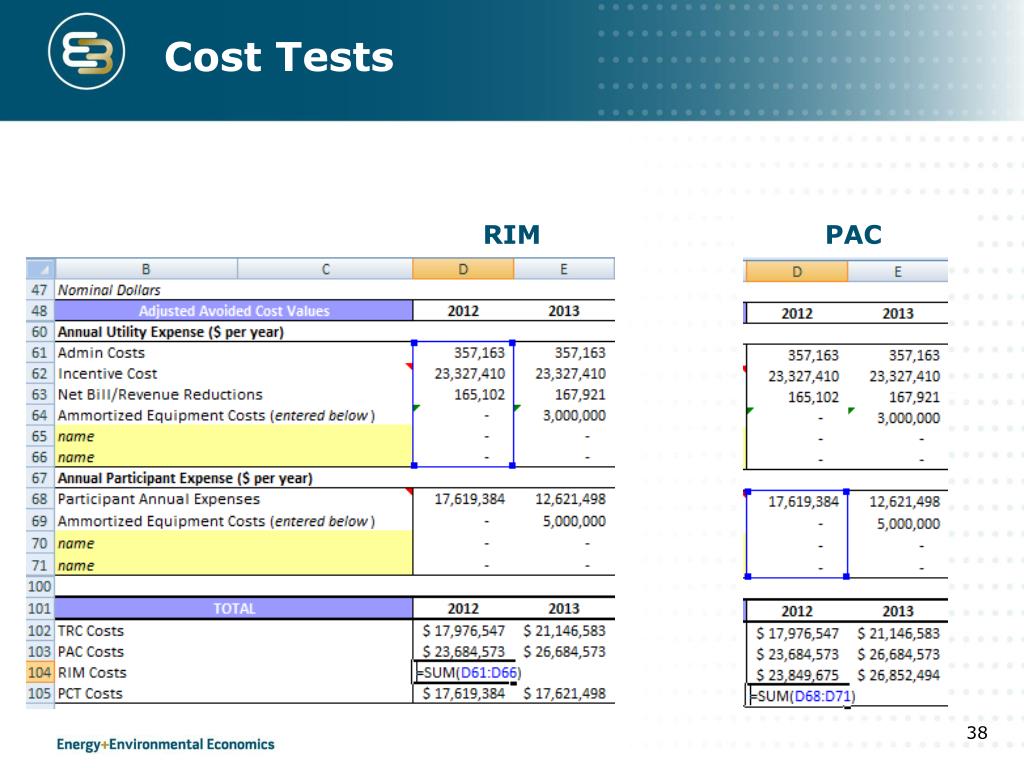The height and width of the screenshot is (768, 1024).
Task: Click the 'PAC' heading above right table
Action: coord(854,234)
